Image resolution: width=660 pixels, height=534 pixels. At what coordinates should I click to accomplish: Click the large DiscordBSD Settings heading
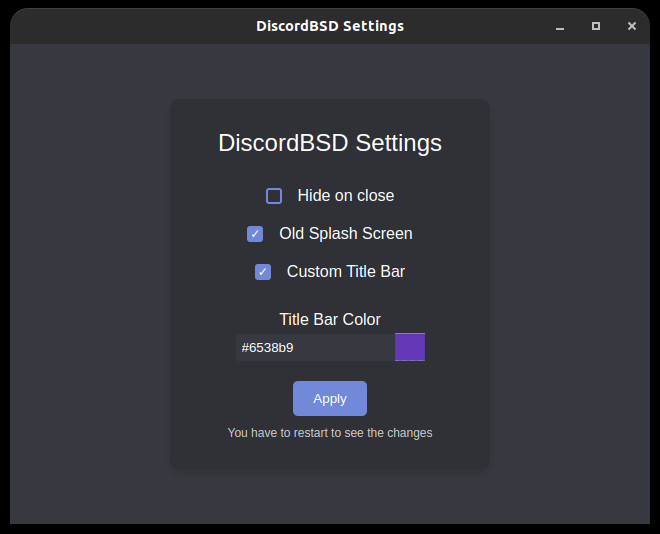click(330, 143)
